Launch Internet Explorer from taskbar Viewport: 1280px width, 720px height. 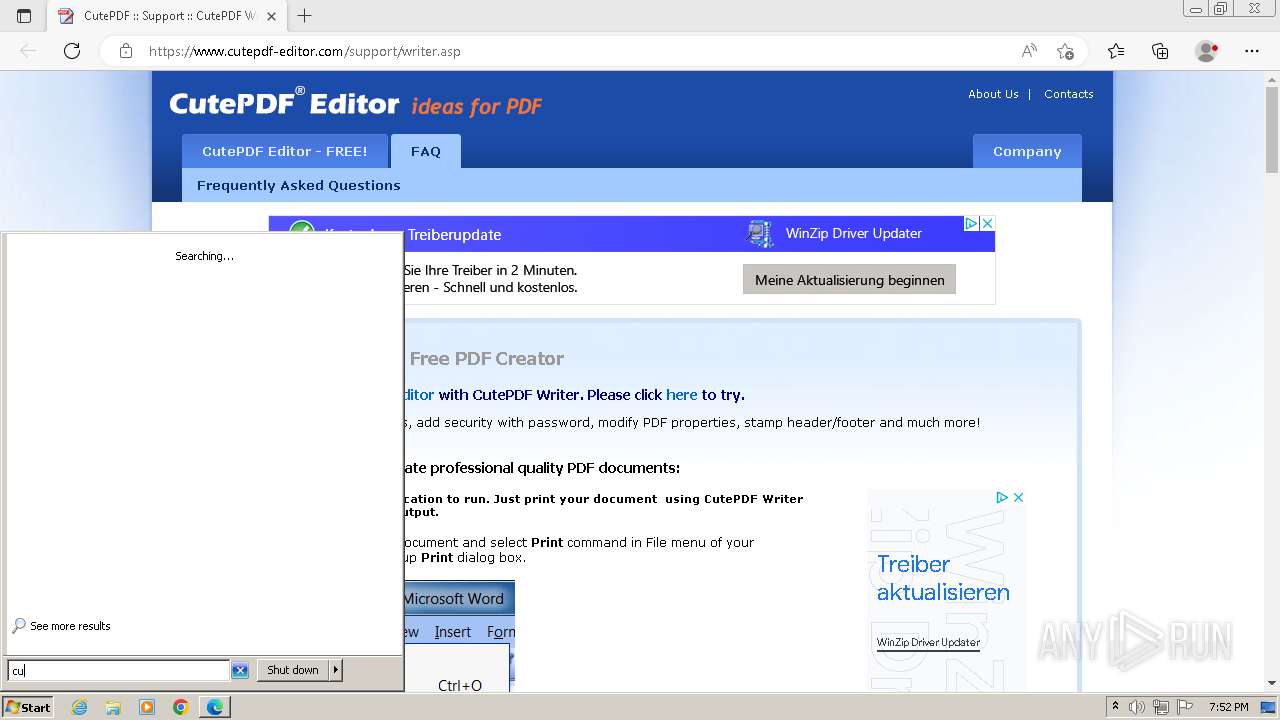79,707
